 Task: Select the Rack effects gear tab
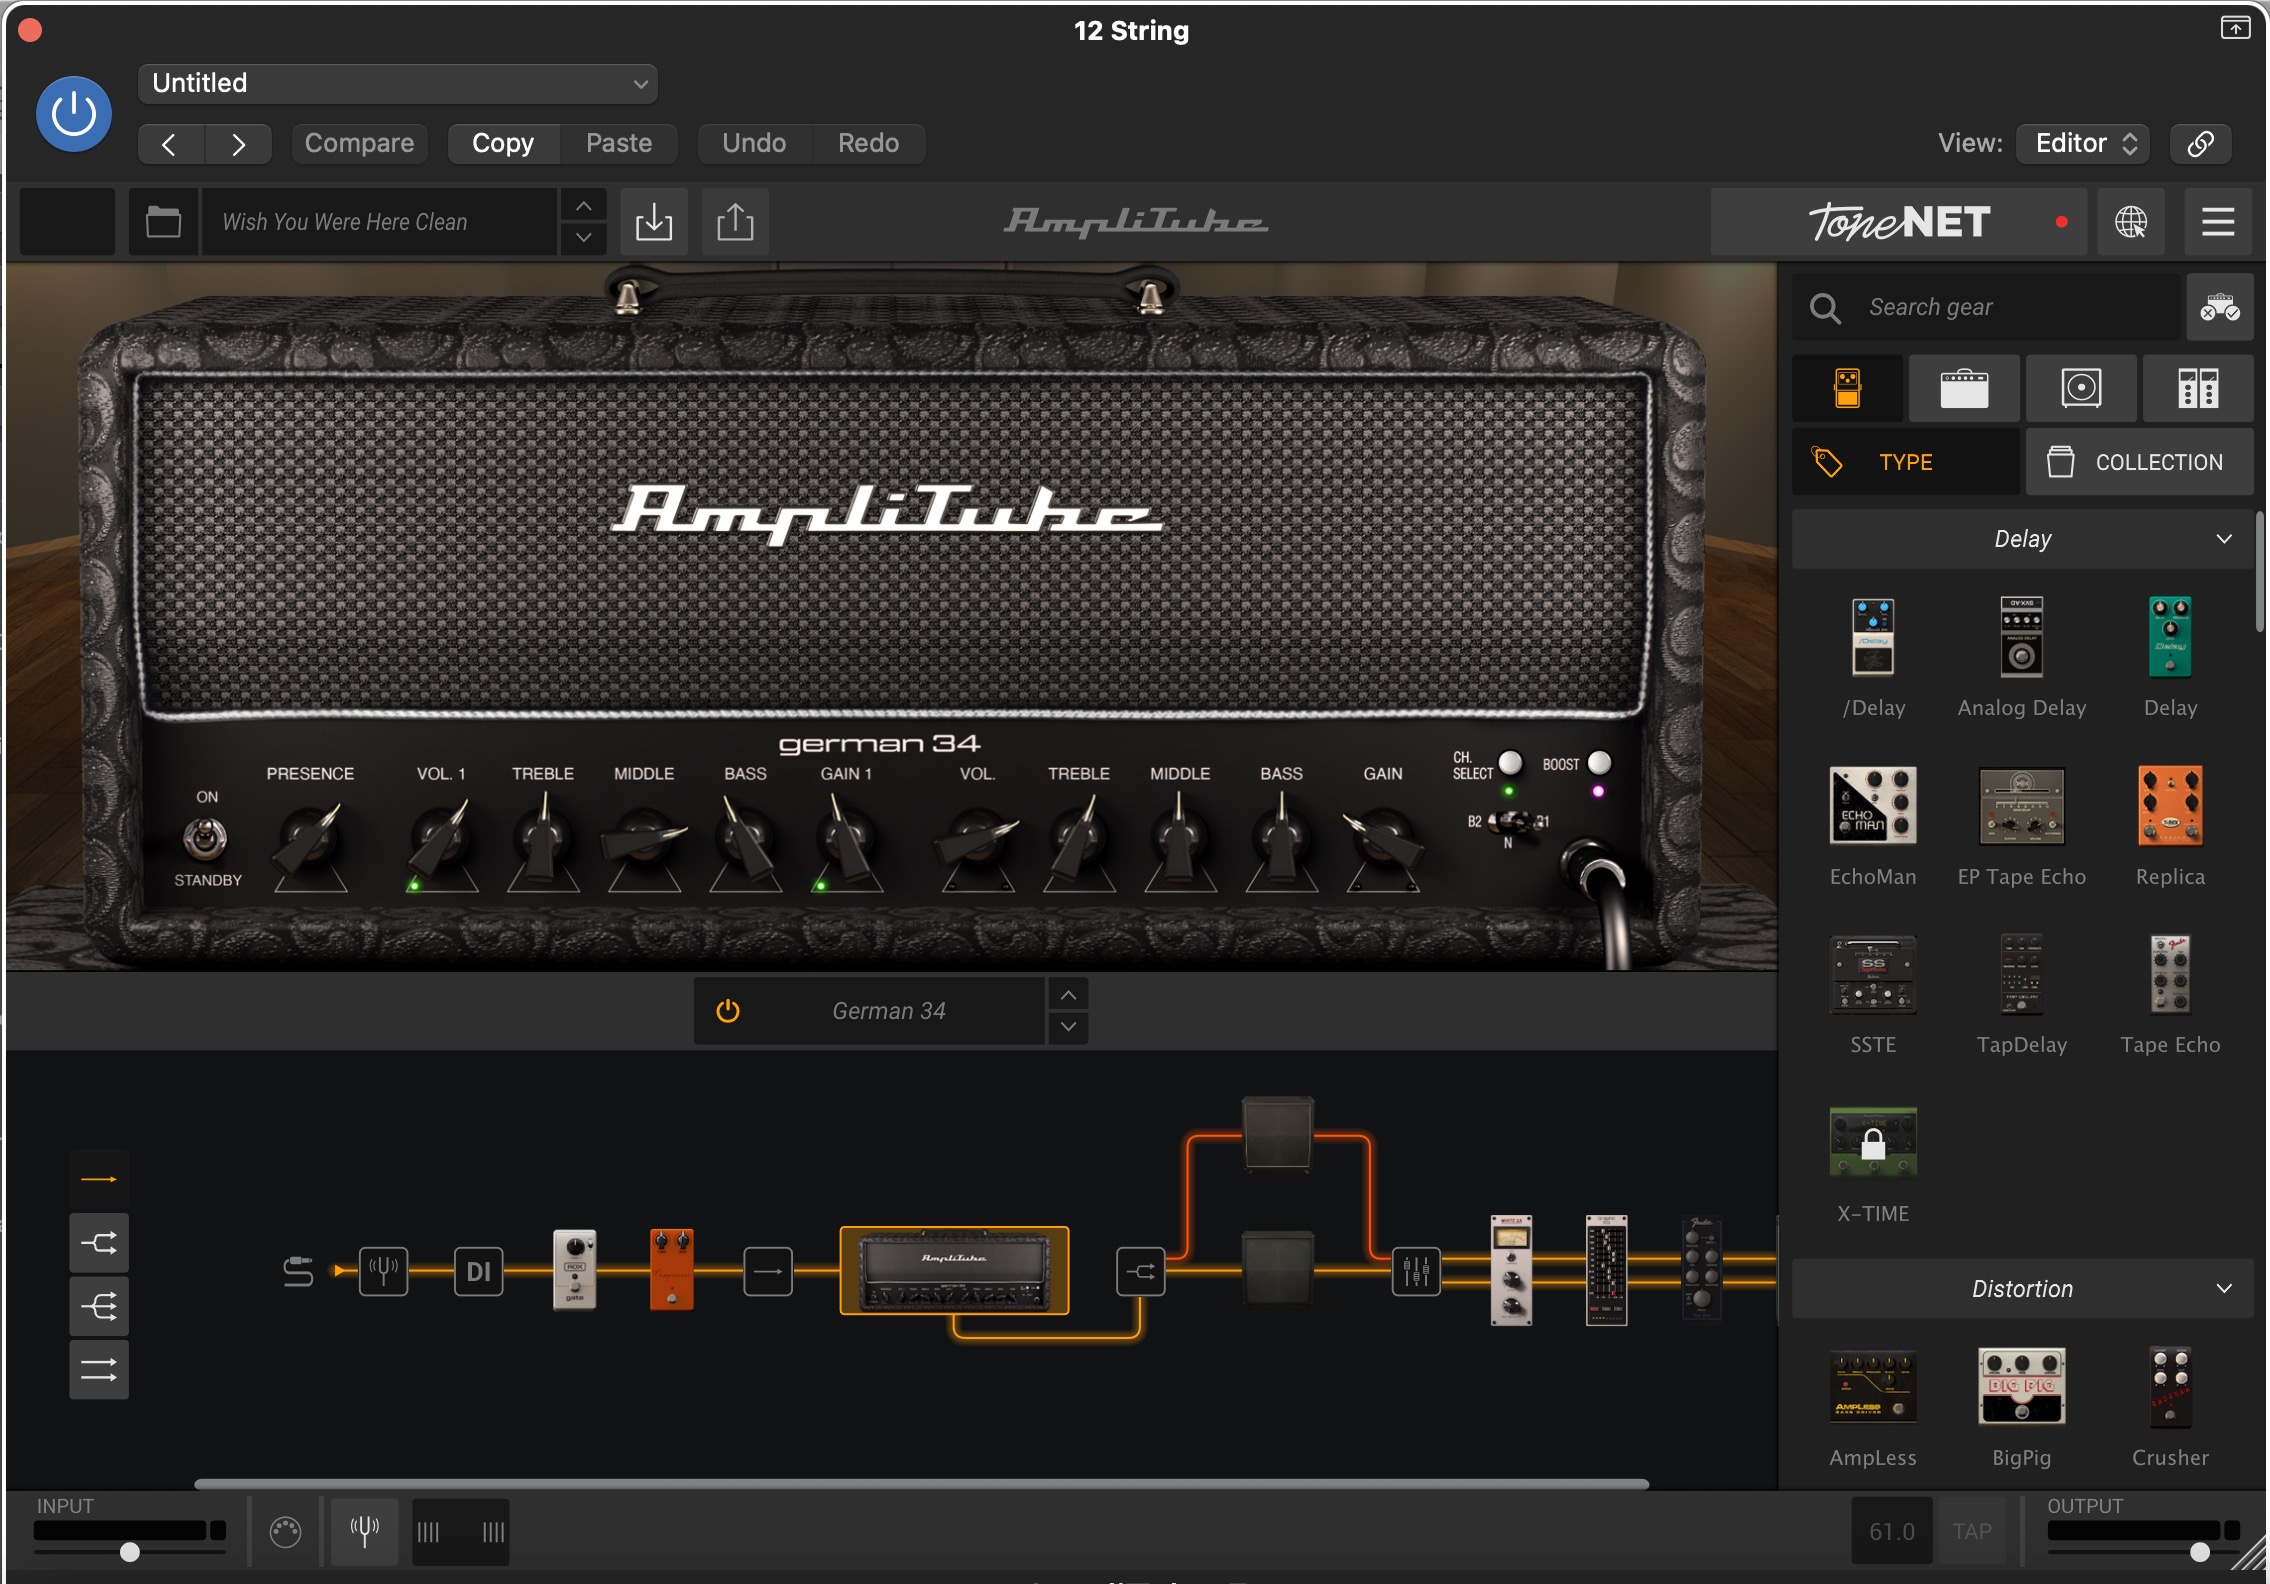[2198, 388]
